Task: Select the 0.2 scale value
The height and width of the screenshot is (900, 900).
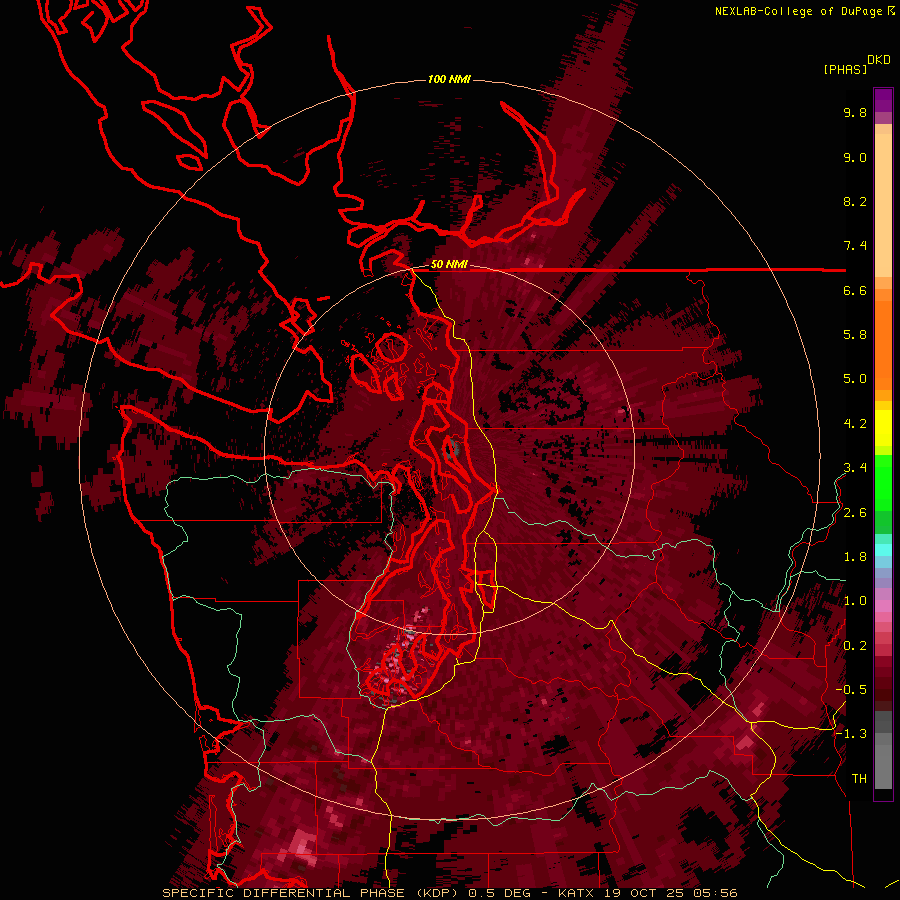Action: click(855, 646)
